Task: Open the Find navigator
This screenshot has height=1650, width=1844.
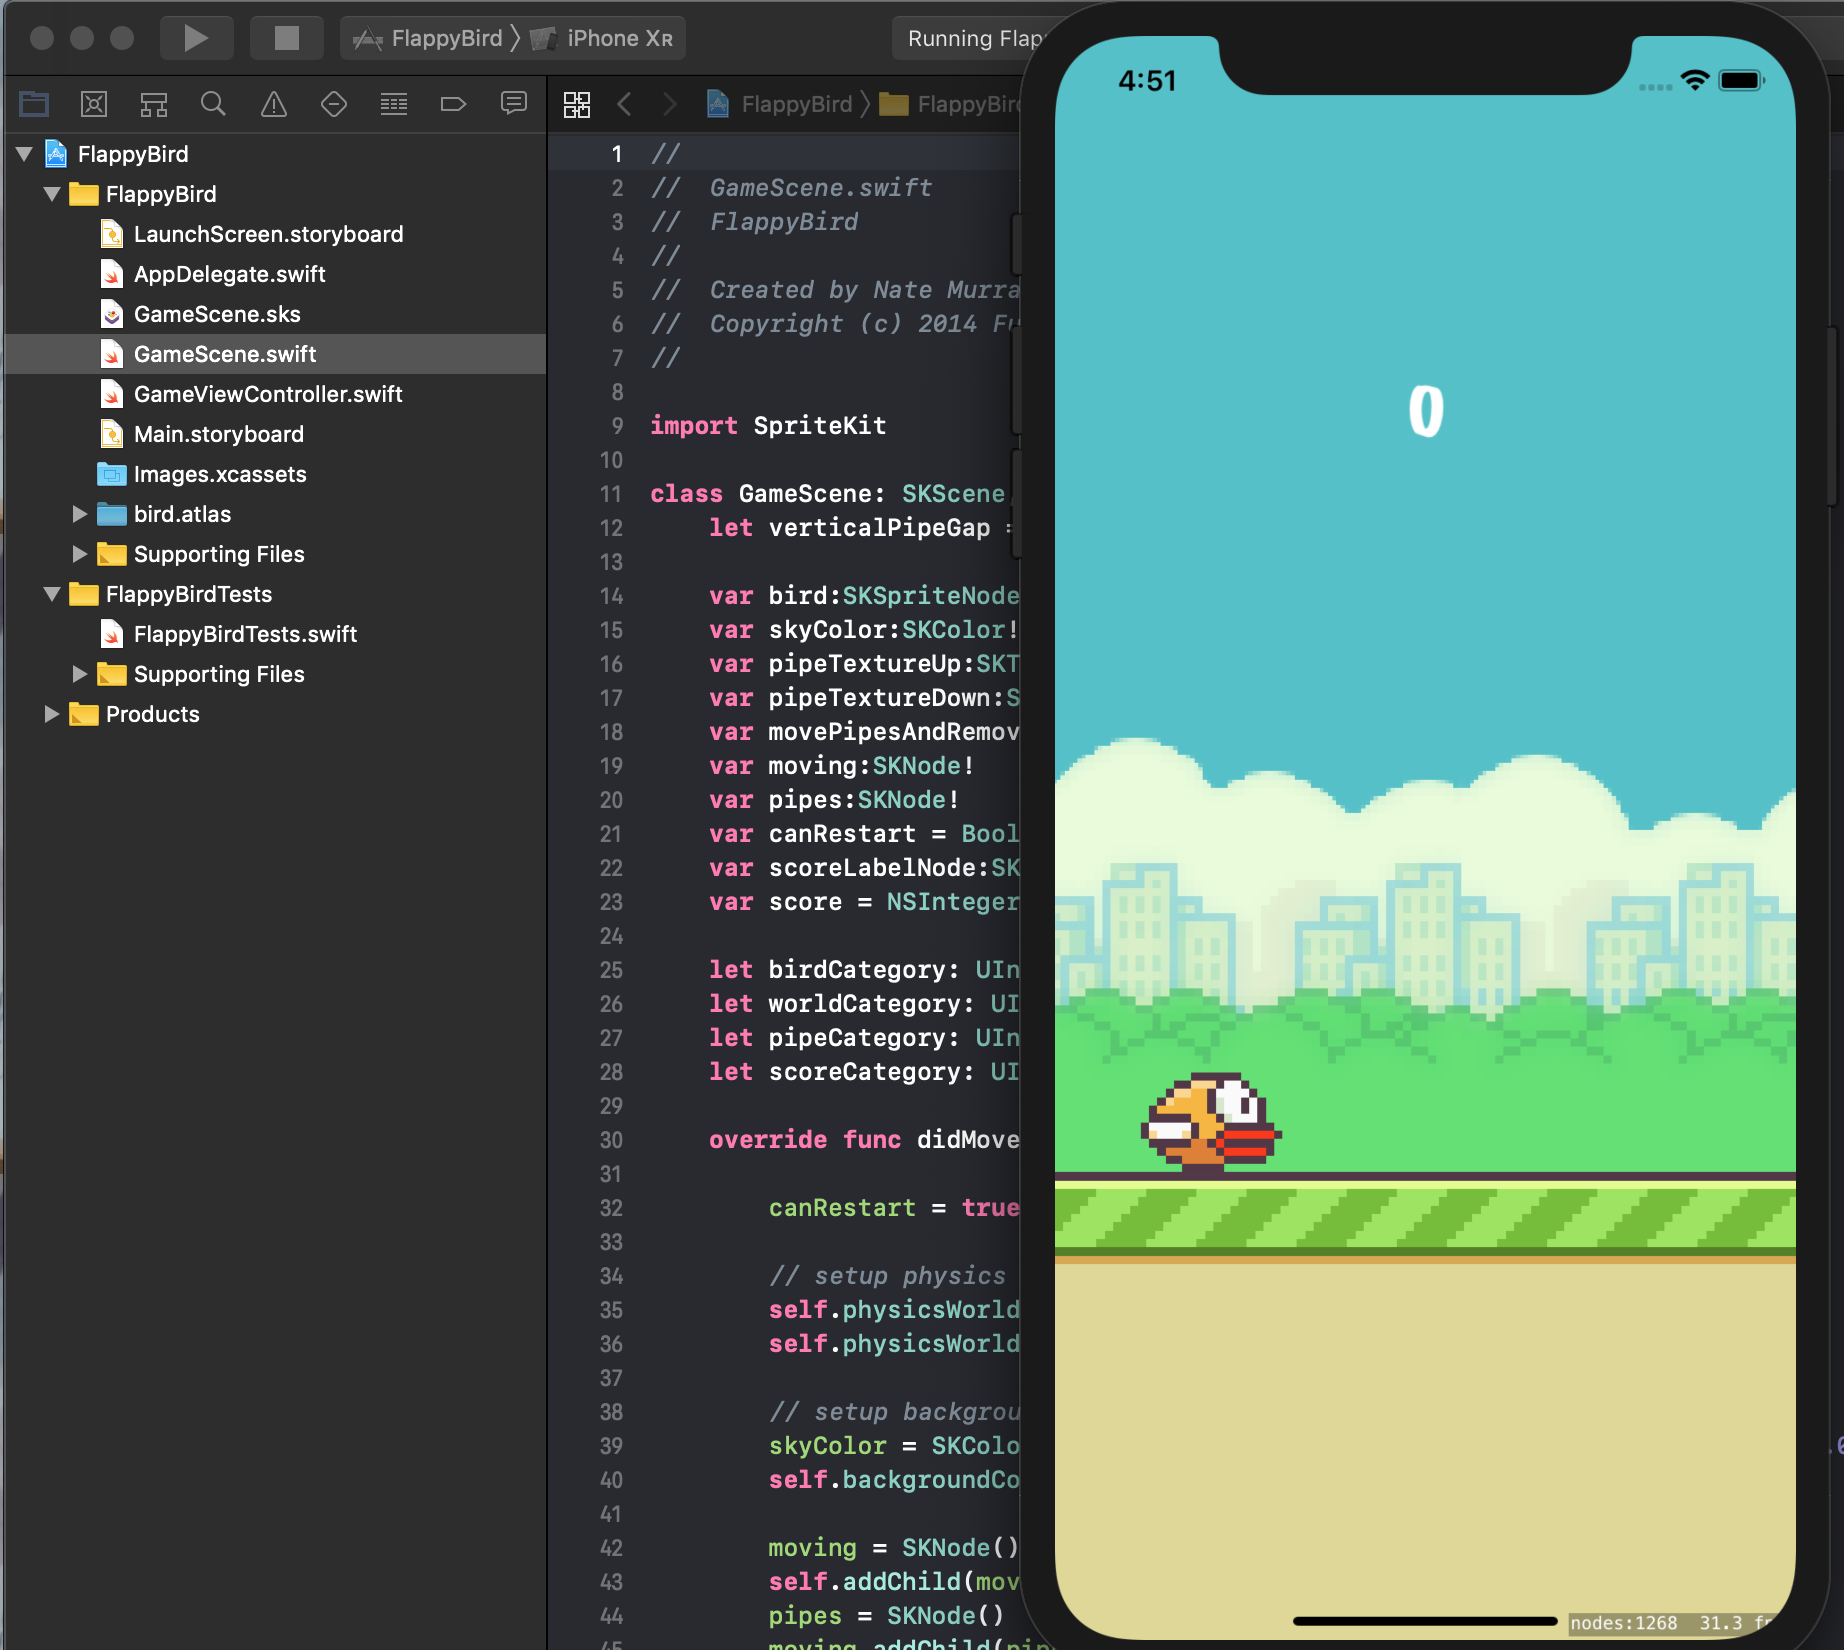Action: tap(213, 104)
